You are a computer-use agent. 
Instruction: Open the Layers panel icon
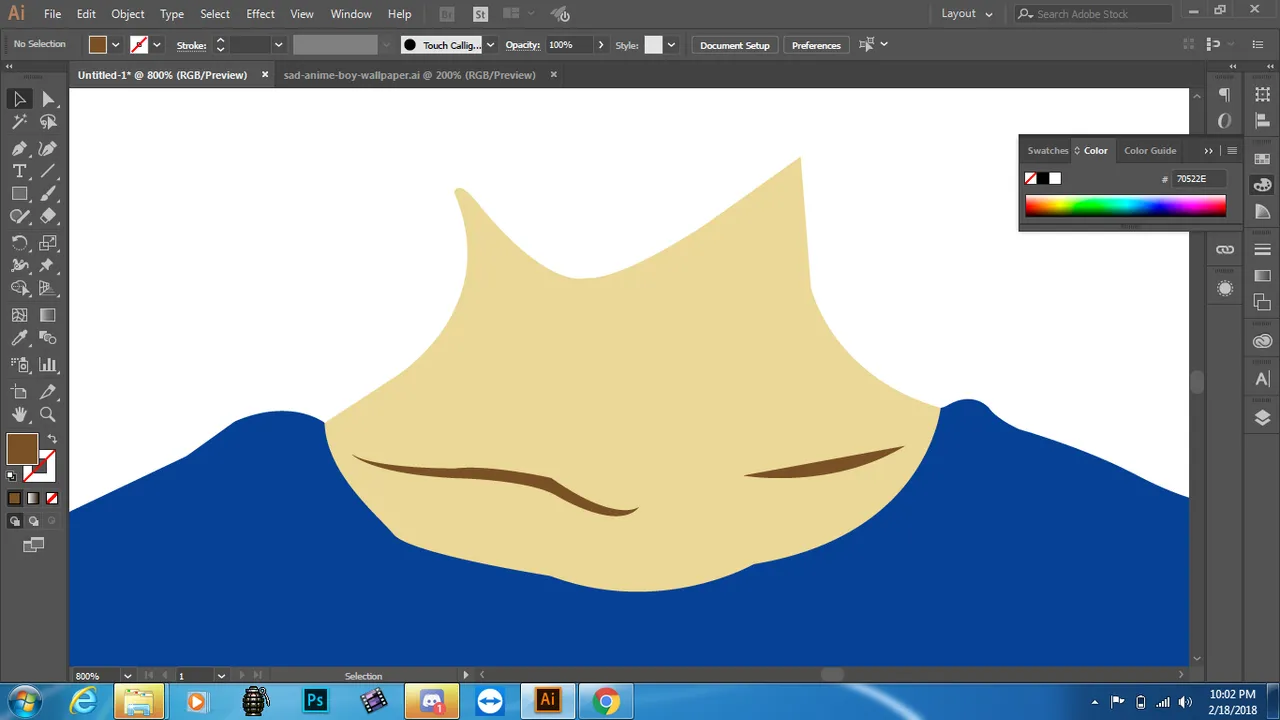pos(1262,418)
